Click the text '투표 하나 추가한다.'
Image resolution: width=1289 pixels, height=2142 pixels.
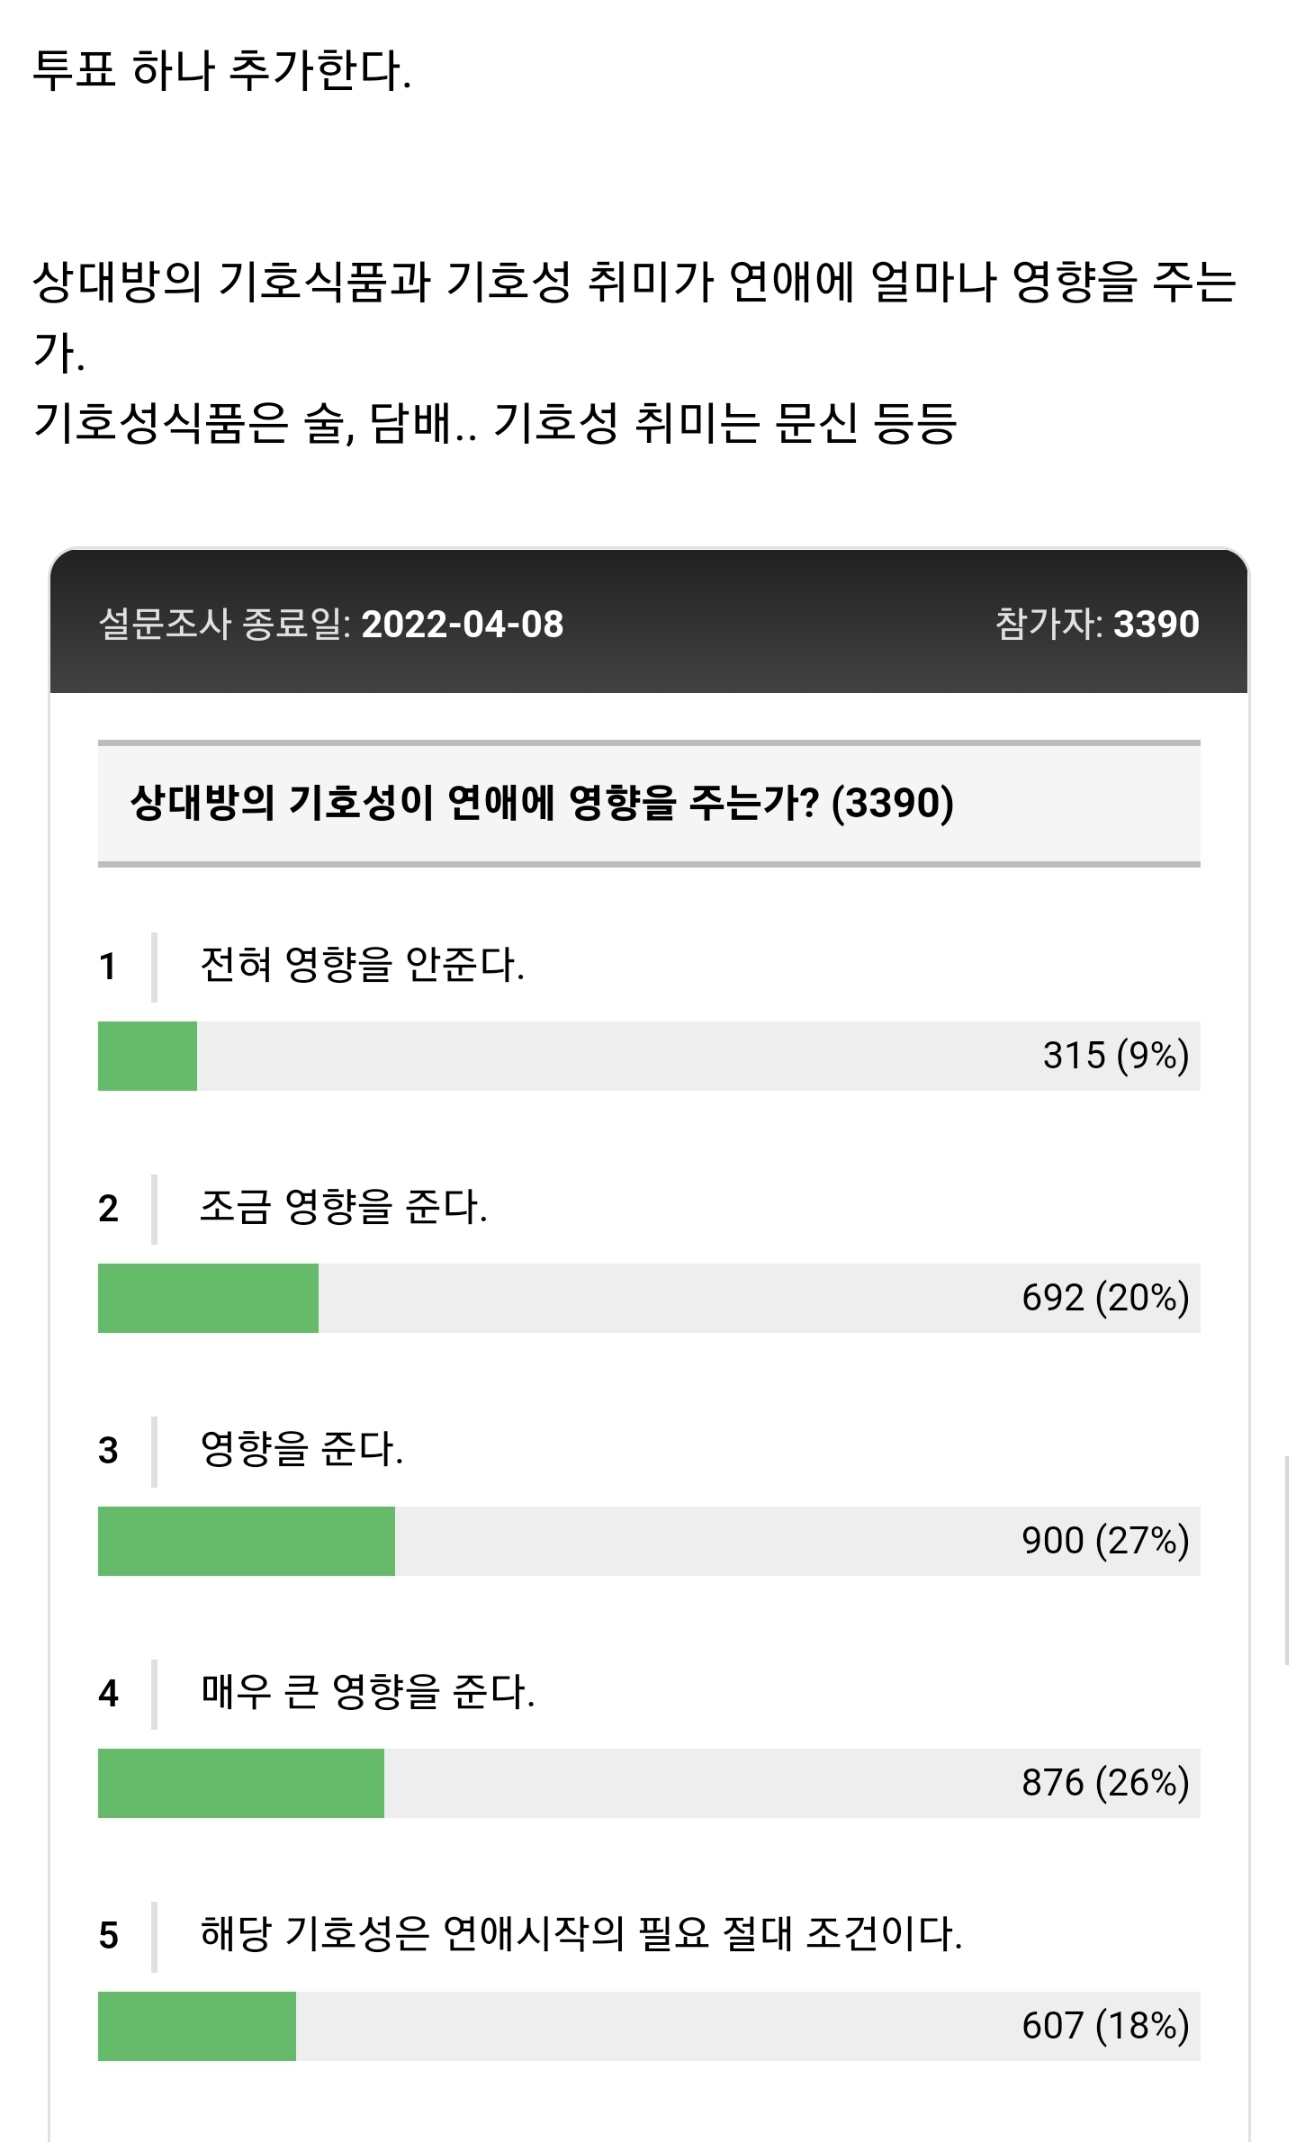coord(222,71)
